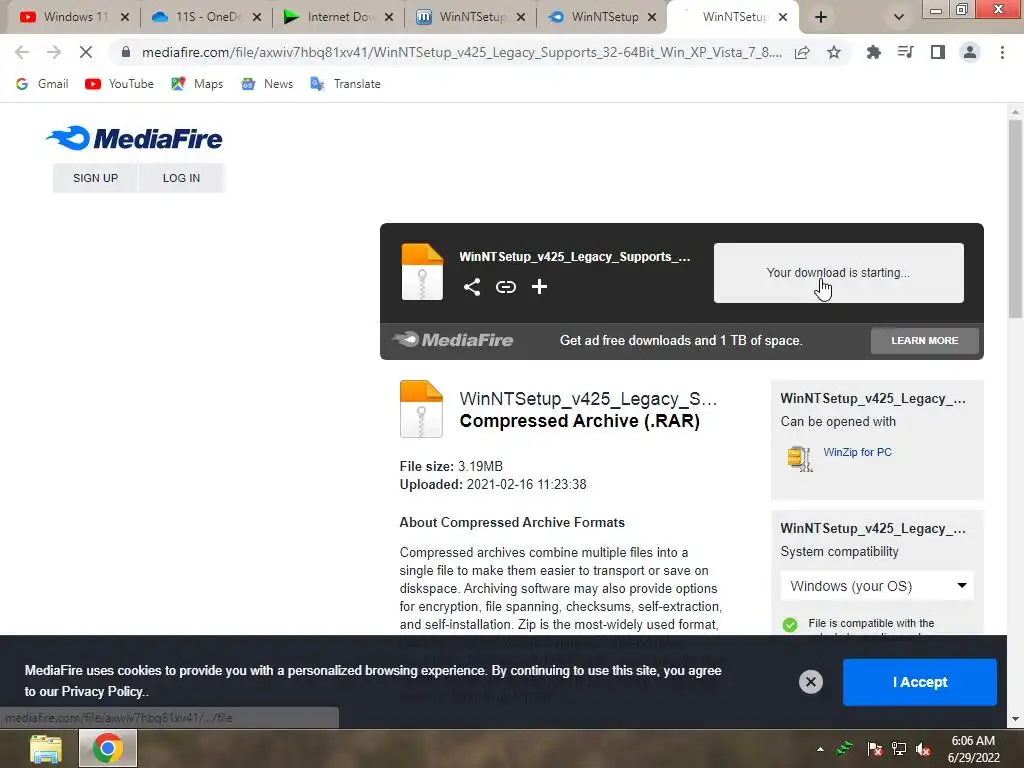Viewport: 1024px width, 768px height.
Task: Click the LEARN MORE button
Action: click(924, 340)
